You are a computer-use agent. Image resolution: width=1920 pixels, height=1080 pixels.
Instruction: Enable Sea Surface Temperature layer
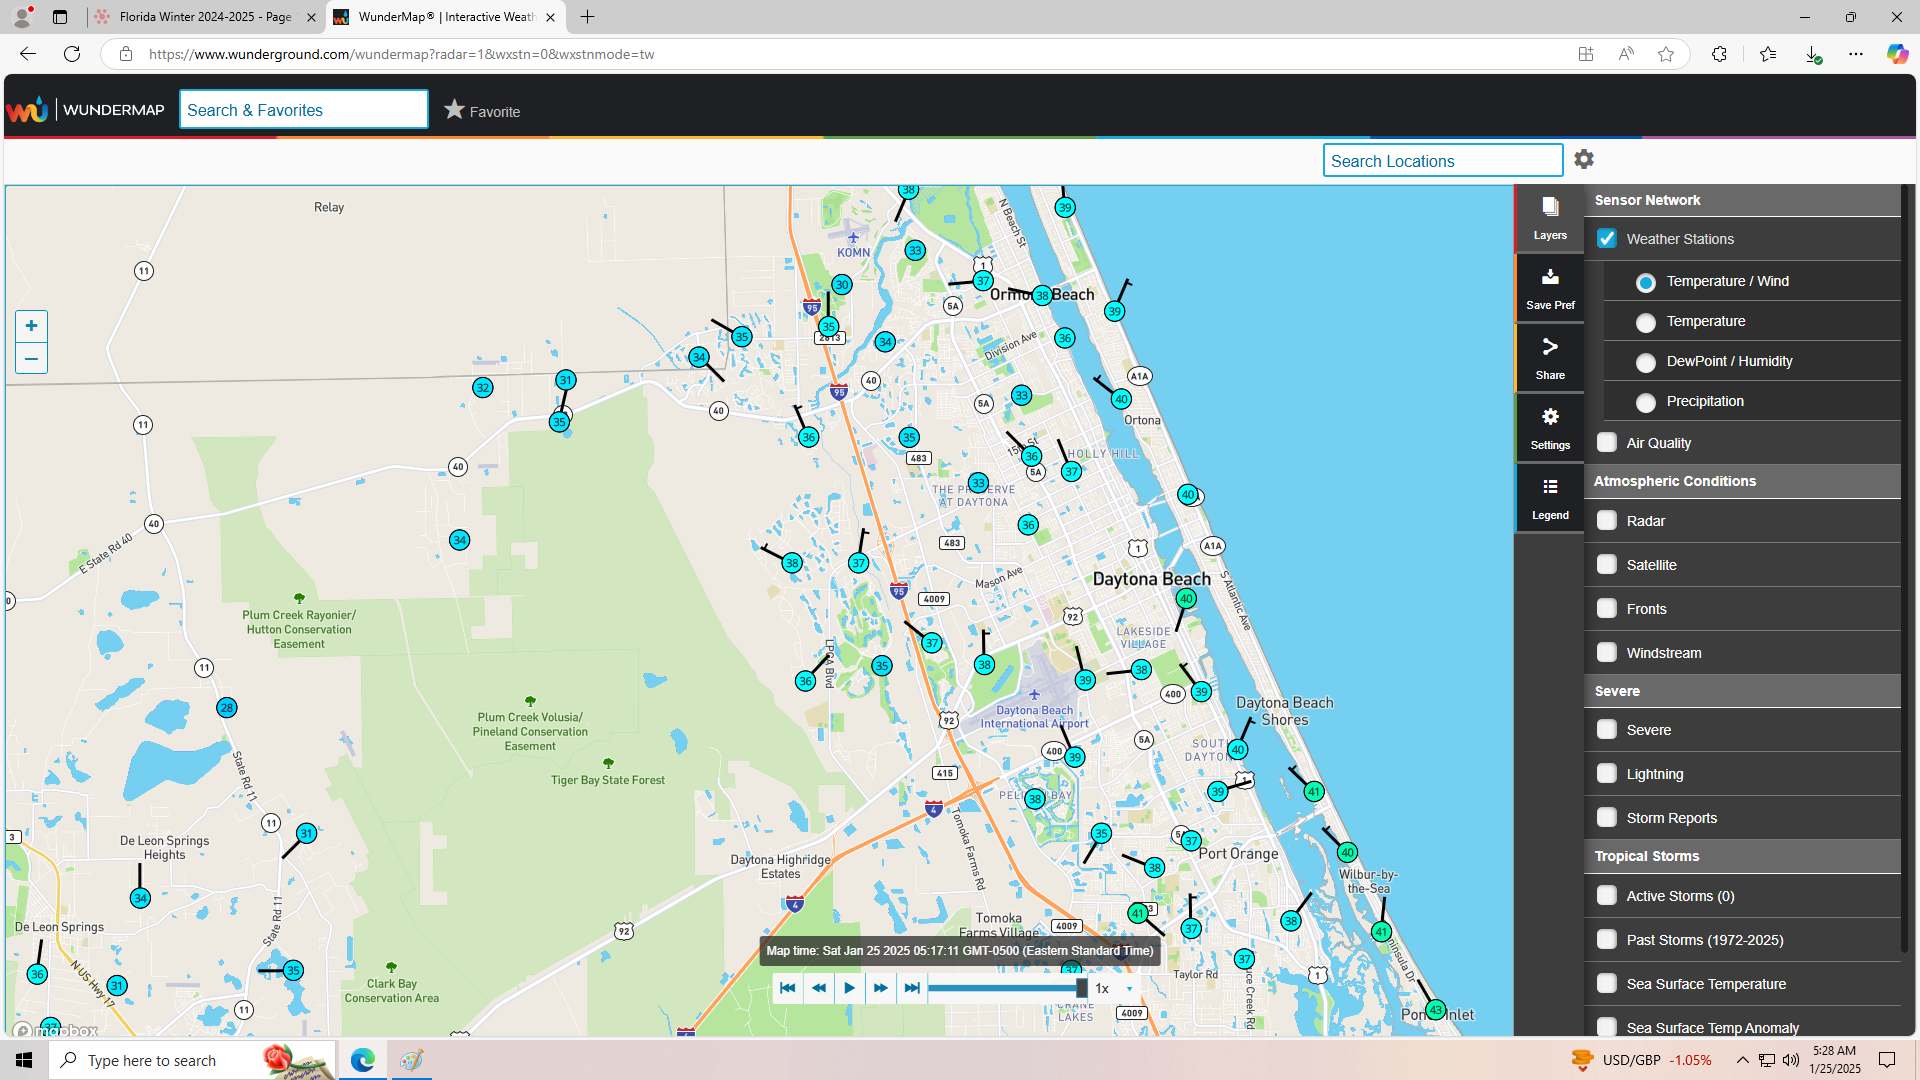coord(1607,983)
